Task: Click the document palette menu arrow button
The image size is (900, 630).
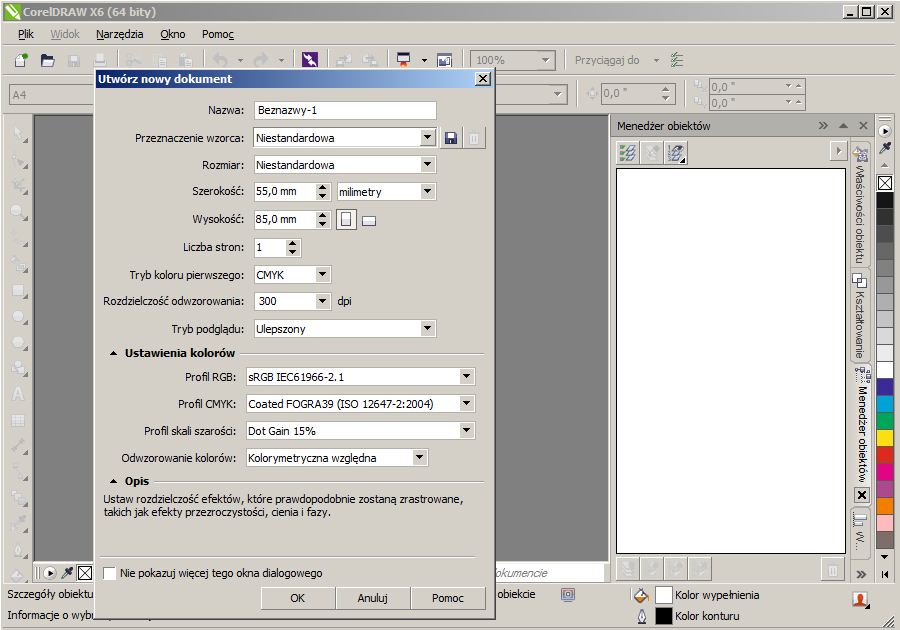Action: click(50, 573)
